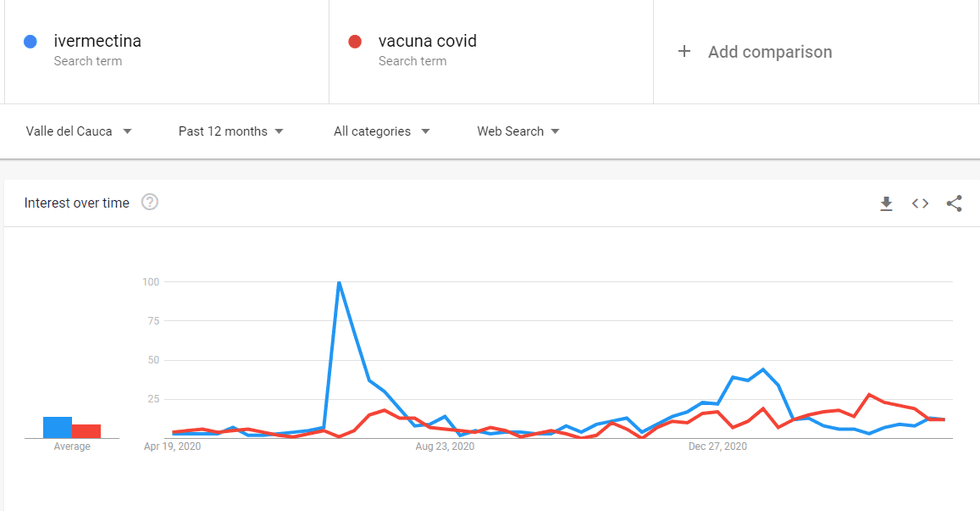The height and width of the screenshot is (511, 980).
Task: Open the embed code icon
Action: coord(920,204)
